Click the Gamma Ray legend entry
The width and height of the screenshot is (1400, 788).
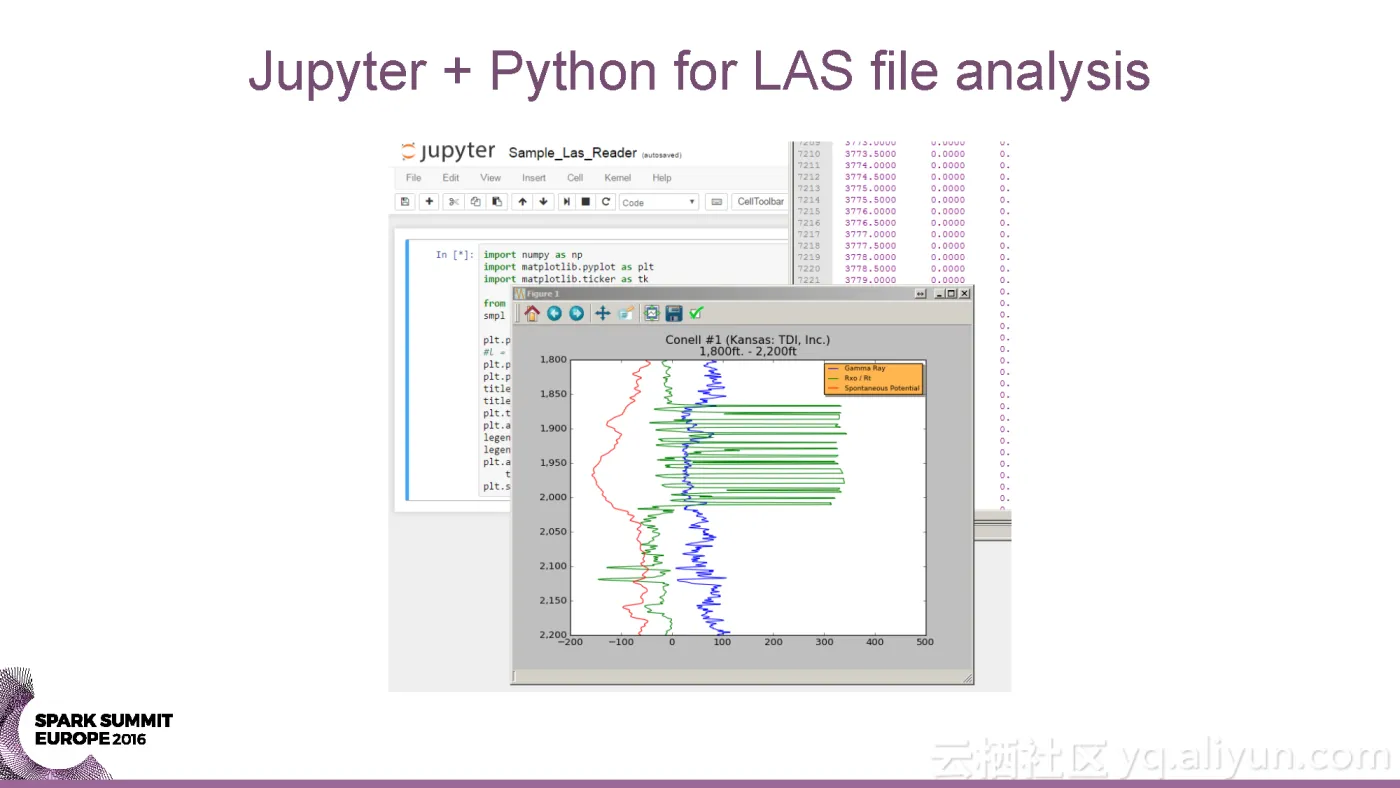(x=865, y=368)
